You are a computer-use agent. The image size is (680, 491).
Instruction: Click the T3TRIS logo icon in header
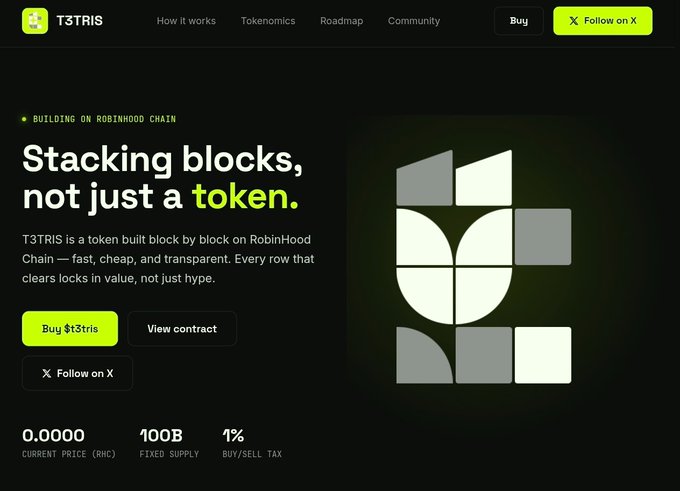(35, 20)
